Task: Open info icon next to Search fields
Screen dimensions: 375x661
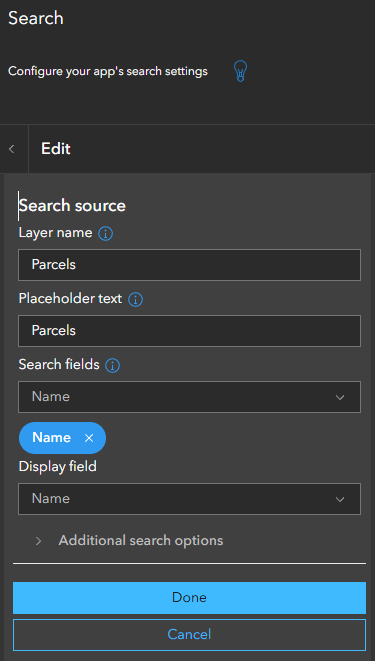Action: pyautogui.click(x=112, y=365)
